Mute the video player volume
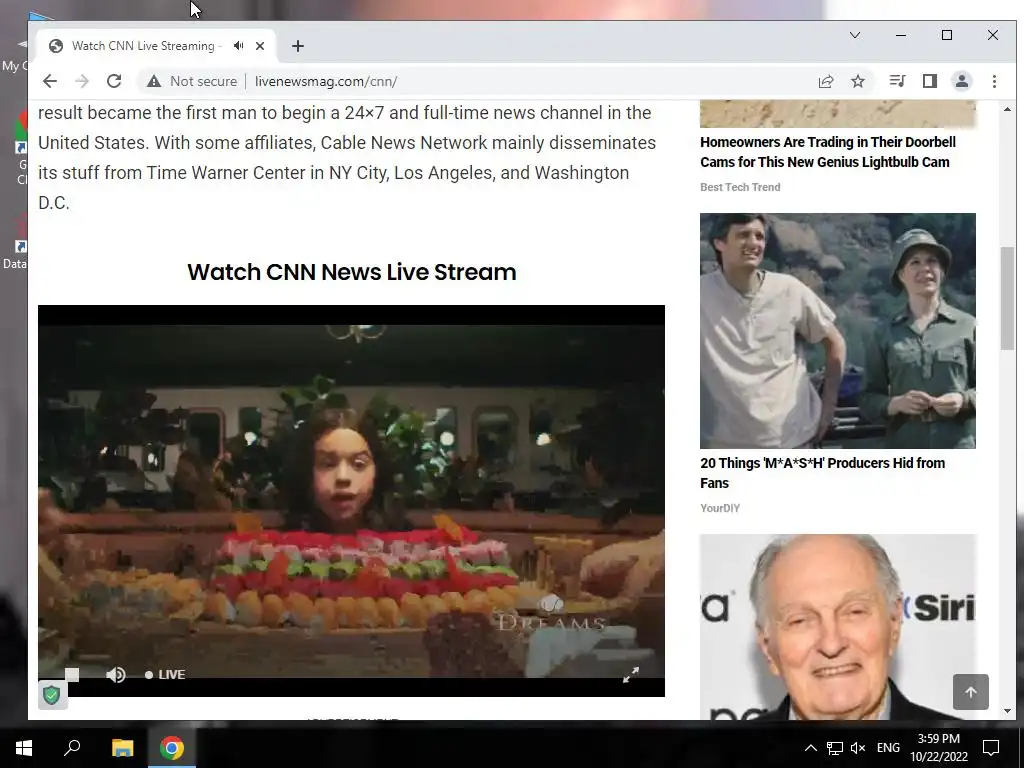Image resolution: width=1024 pixels, height=768 pixels. point(116,675)
